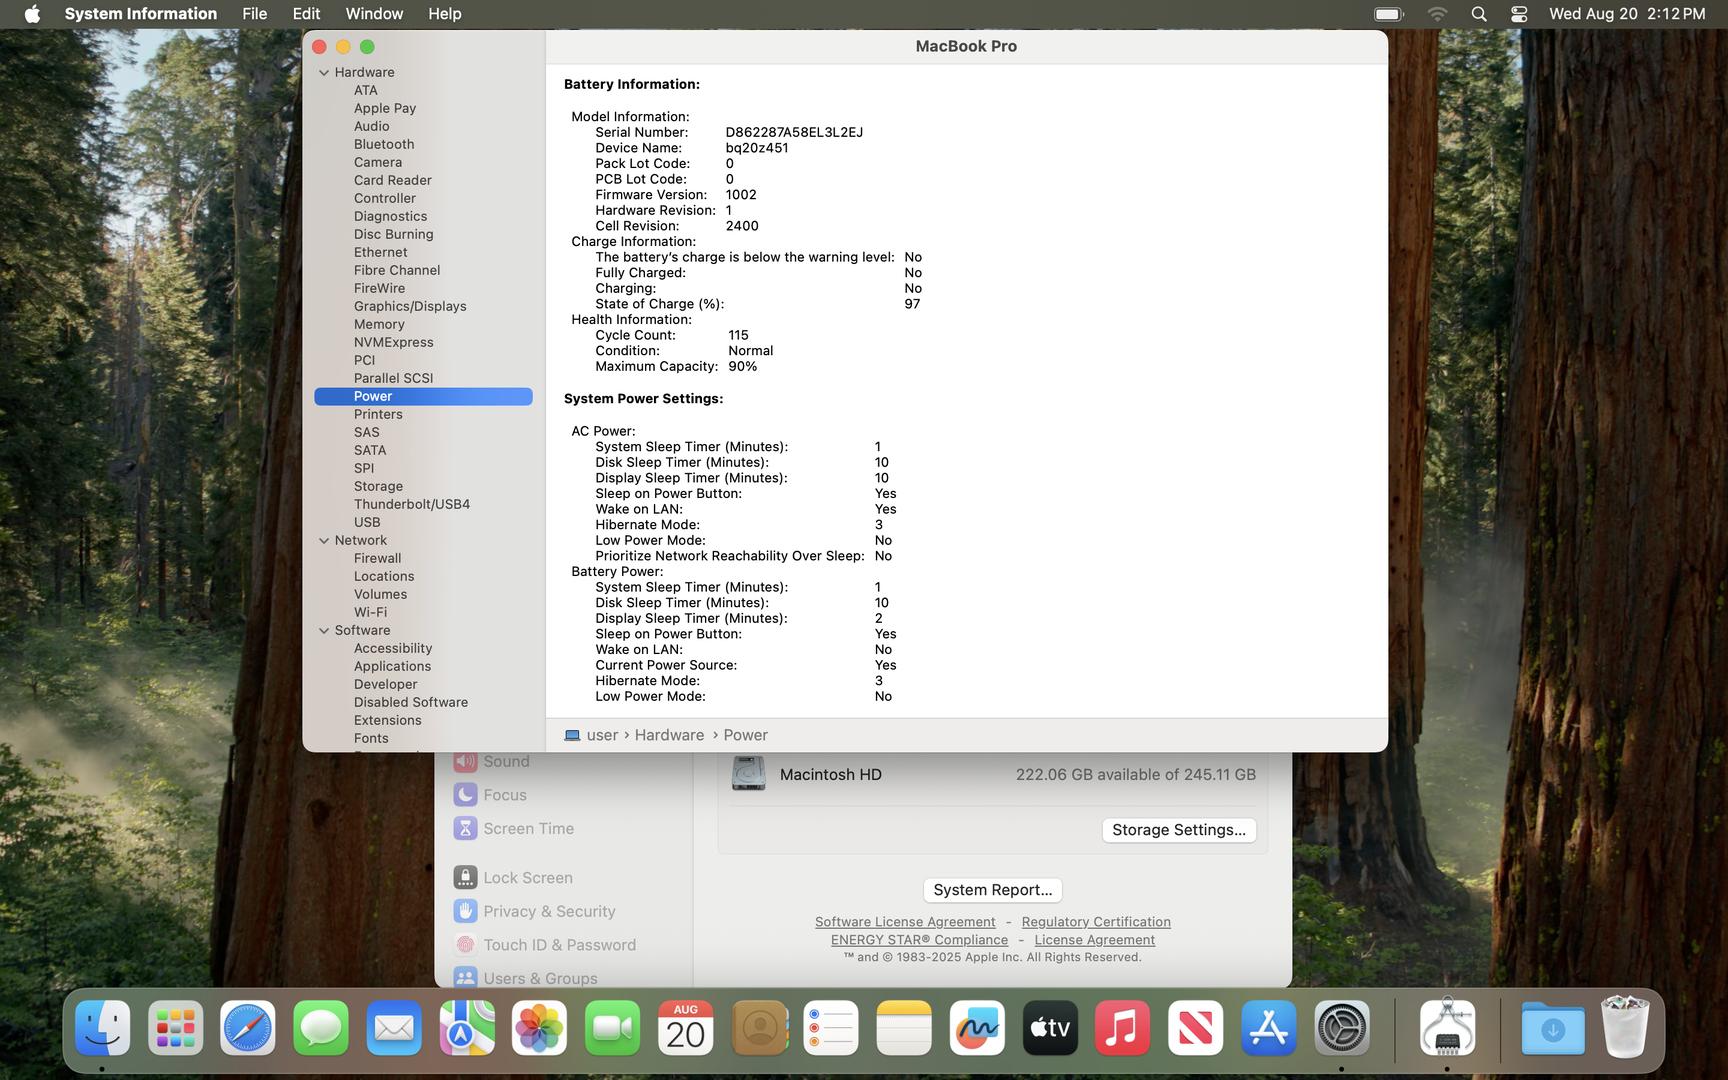Screen dimensions: 1728x1080
Task: Open the ENERGY STAR® Compliance link
Action: [919, 940]
